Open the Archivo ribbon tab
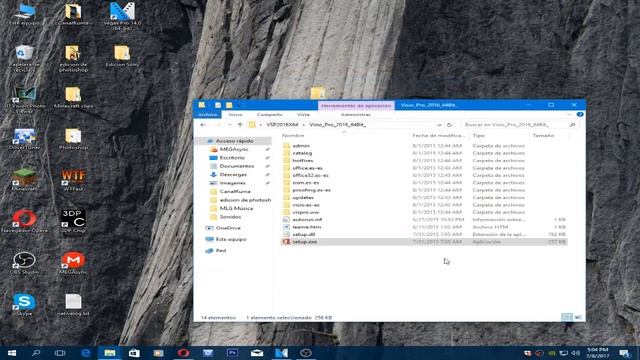The width and height of the screenshot is (640, 360). [207, 115]
